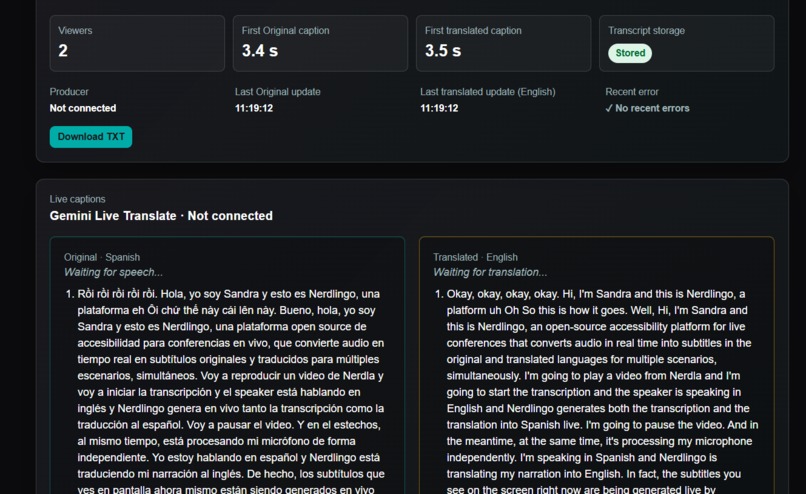This screenshot has height=494, width=806.
Task: Click the Viewers value 2
Action: click(x=63, y=50)
